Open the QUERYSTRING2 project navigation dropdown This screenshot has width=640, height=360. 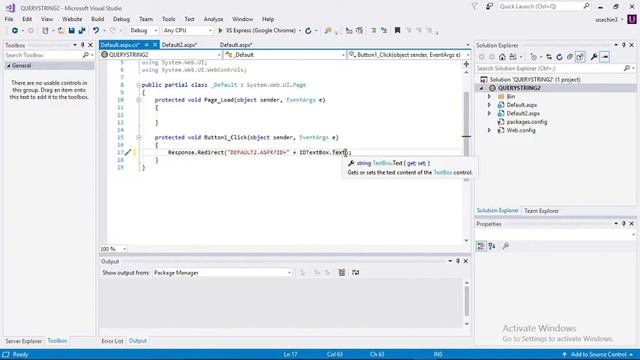coord(161,55)
